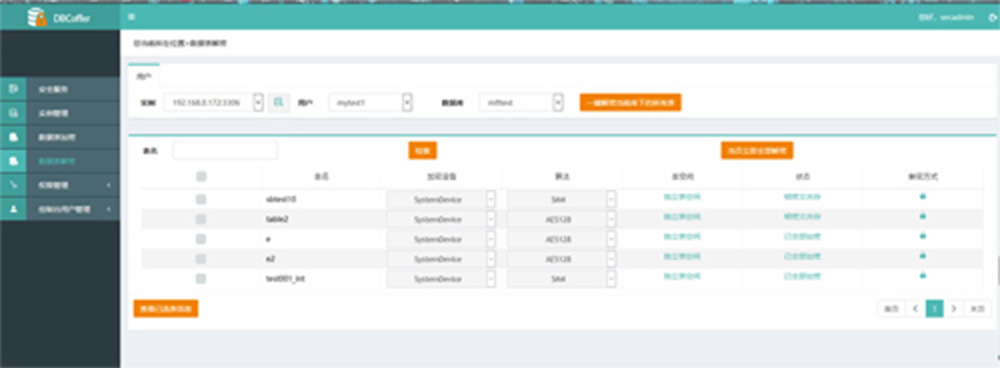This screenshot has width=1000, height=368.
Task: Click the table name cell "sbtest10"
Action: pos(281,199)
